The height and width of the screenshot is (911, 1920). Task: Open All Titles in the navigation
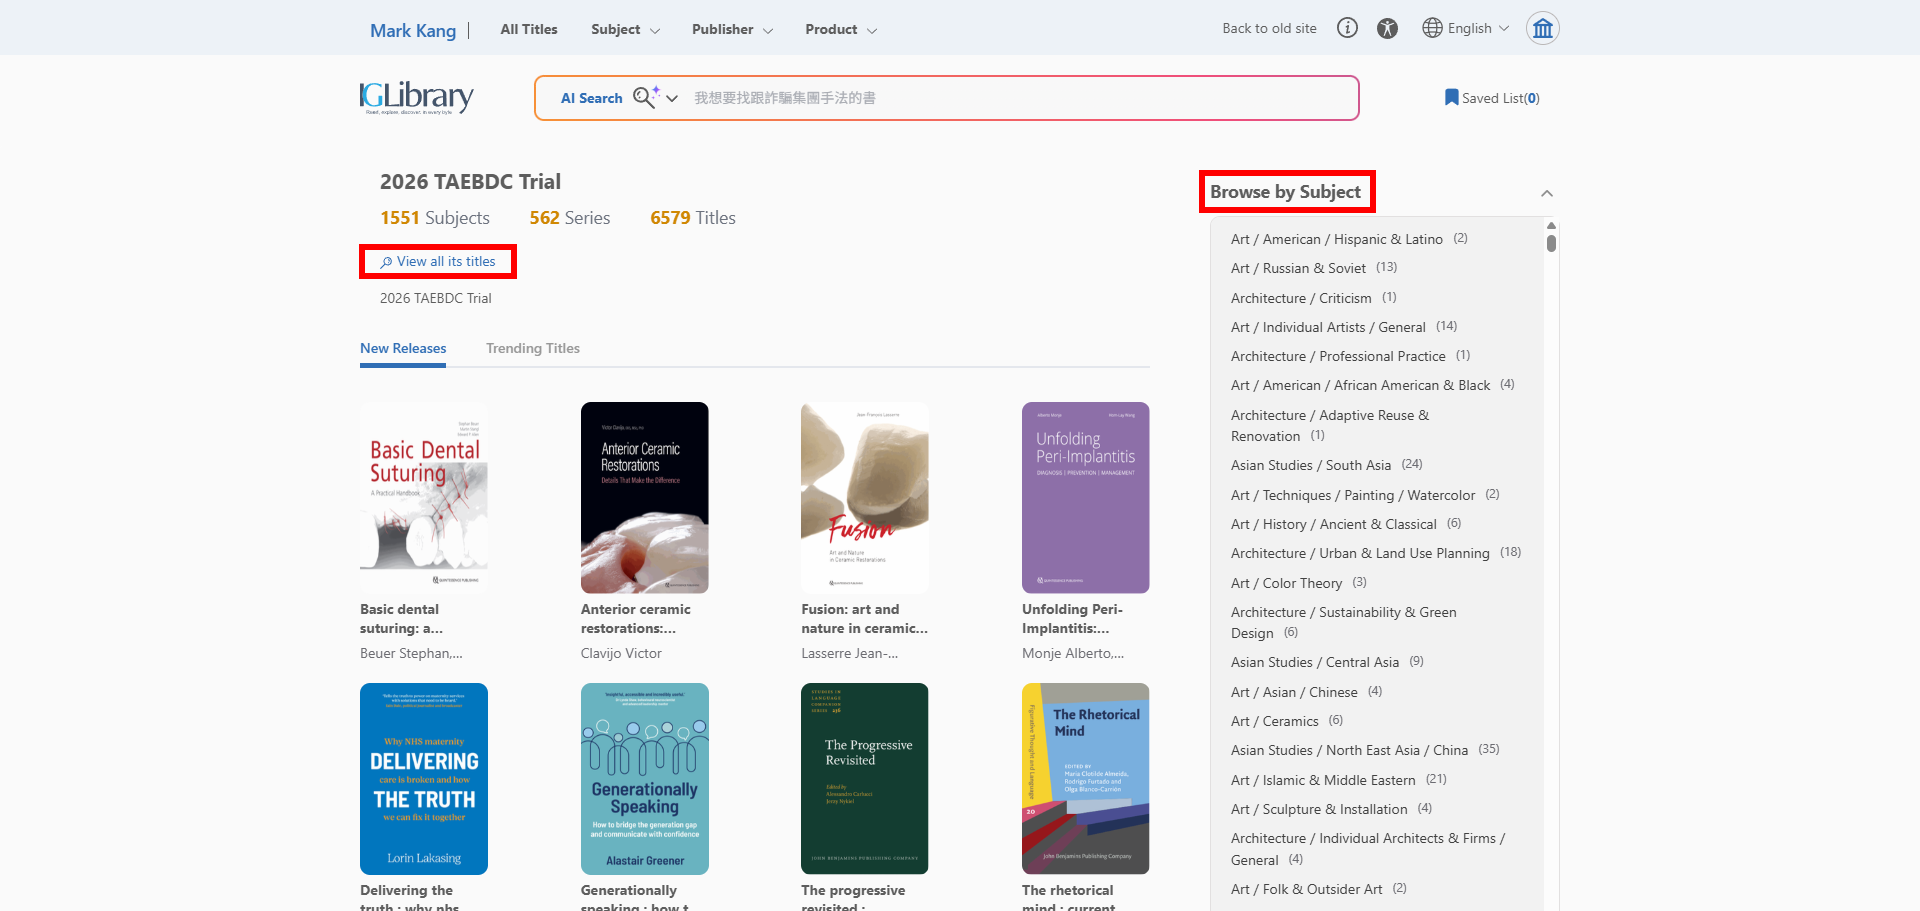point(529,30)
